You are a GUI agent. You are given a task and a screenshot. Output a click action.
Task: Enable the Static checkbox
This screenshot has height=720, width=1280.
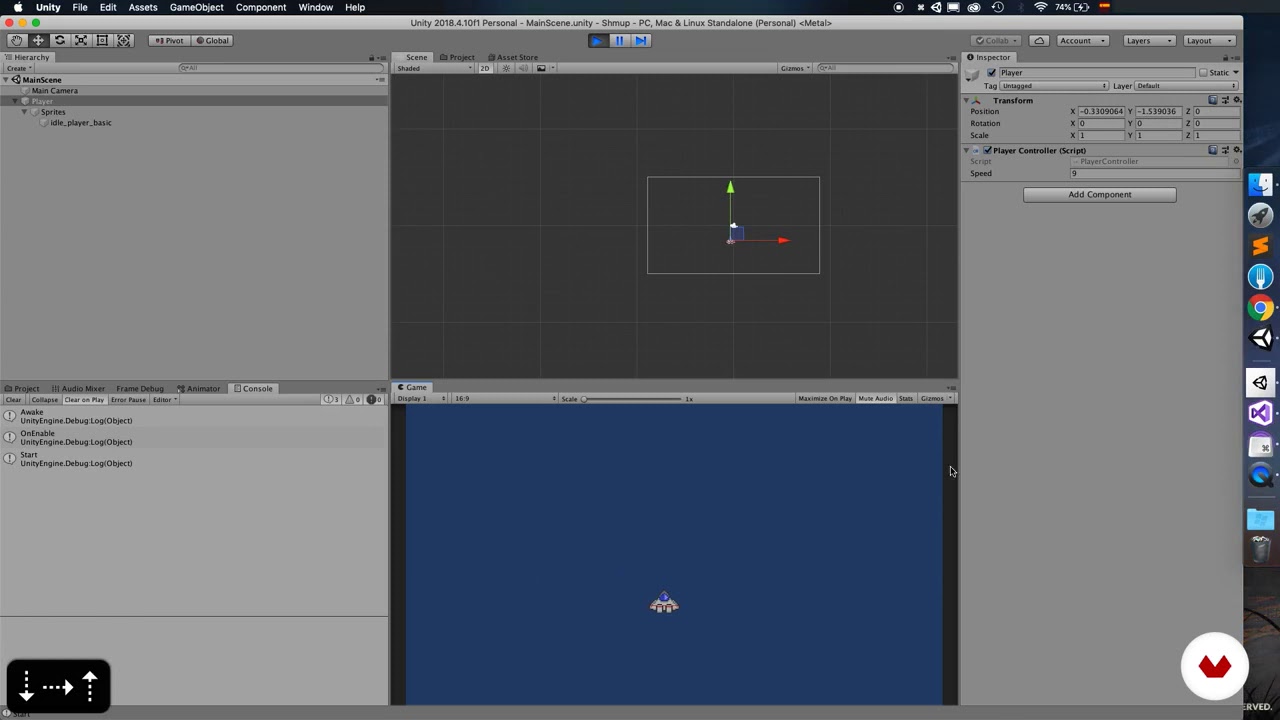[x=1203, y=73]
